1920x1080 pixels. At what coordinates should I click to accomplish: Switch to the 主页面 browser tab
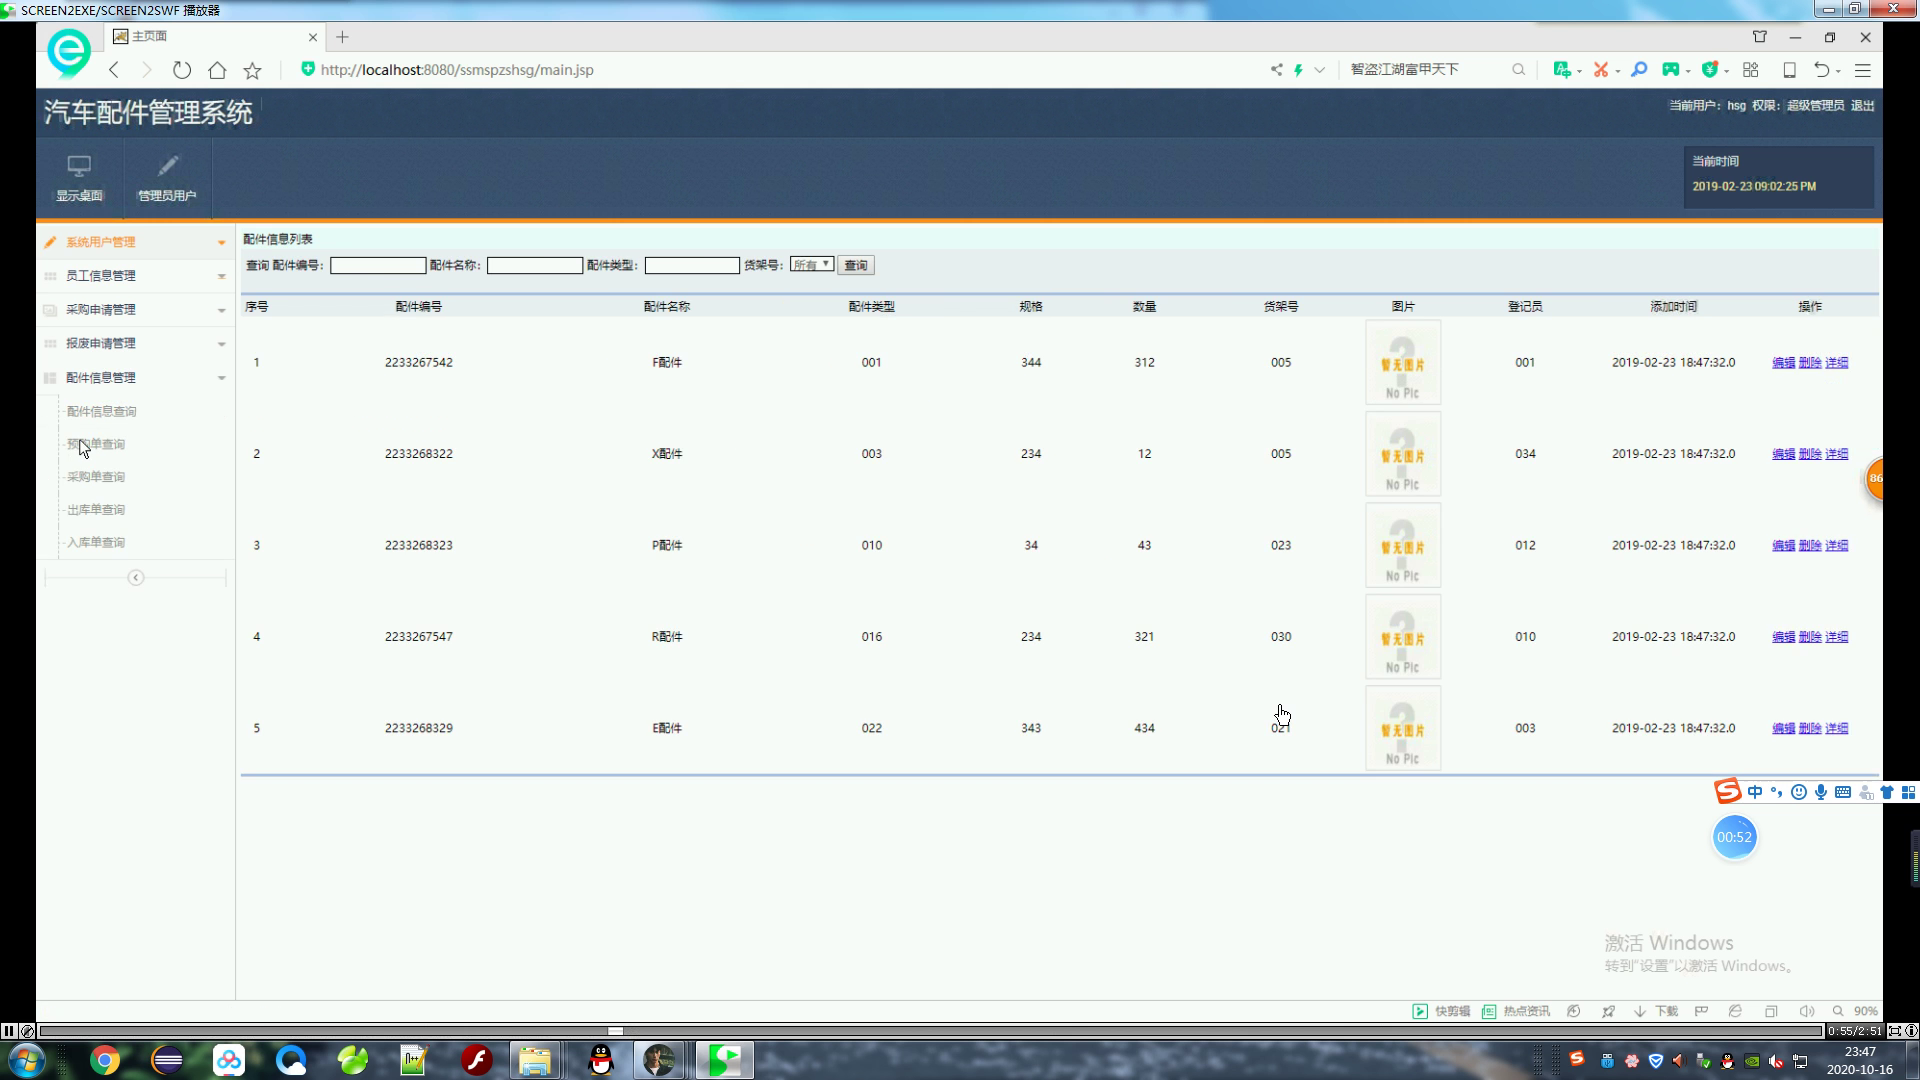(213, 37)
